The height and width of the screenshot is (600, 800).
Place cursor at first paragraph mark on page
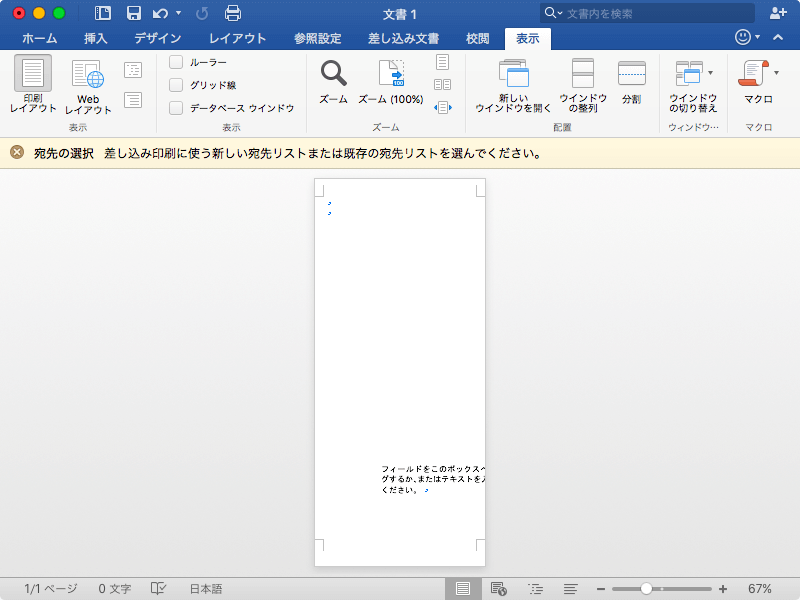pyautogui.click(x=330, y=203)
